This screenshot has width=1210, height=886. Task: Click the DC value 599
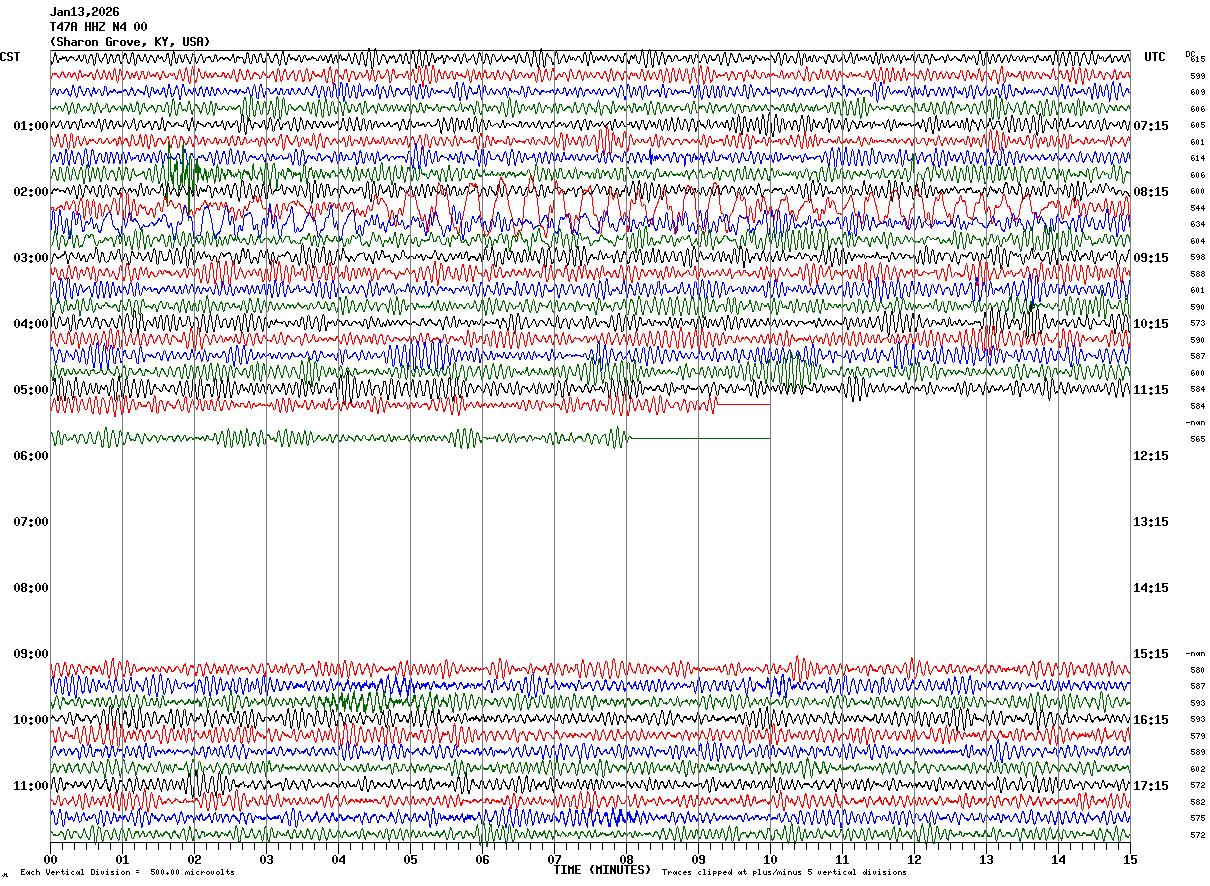[1197, 76]
